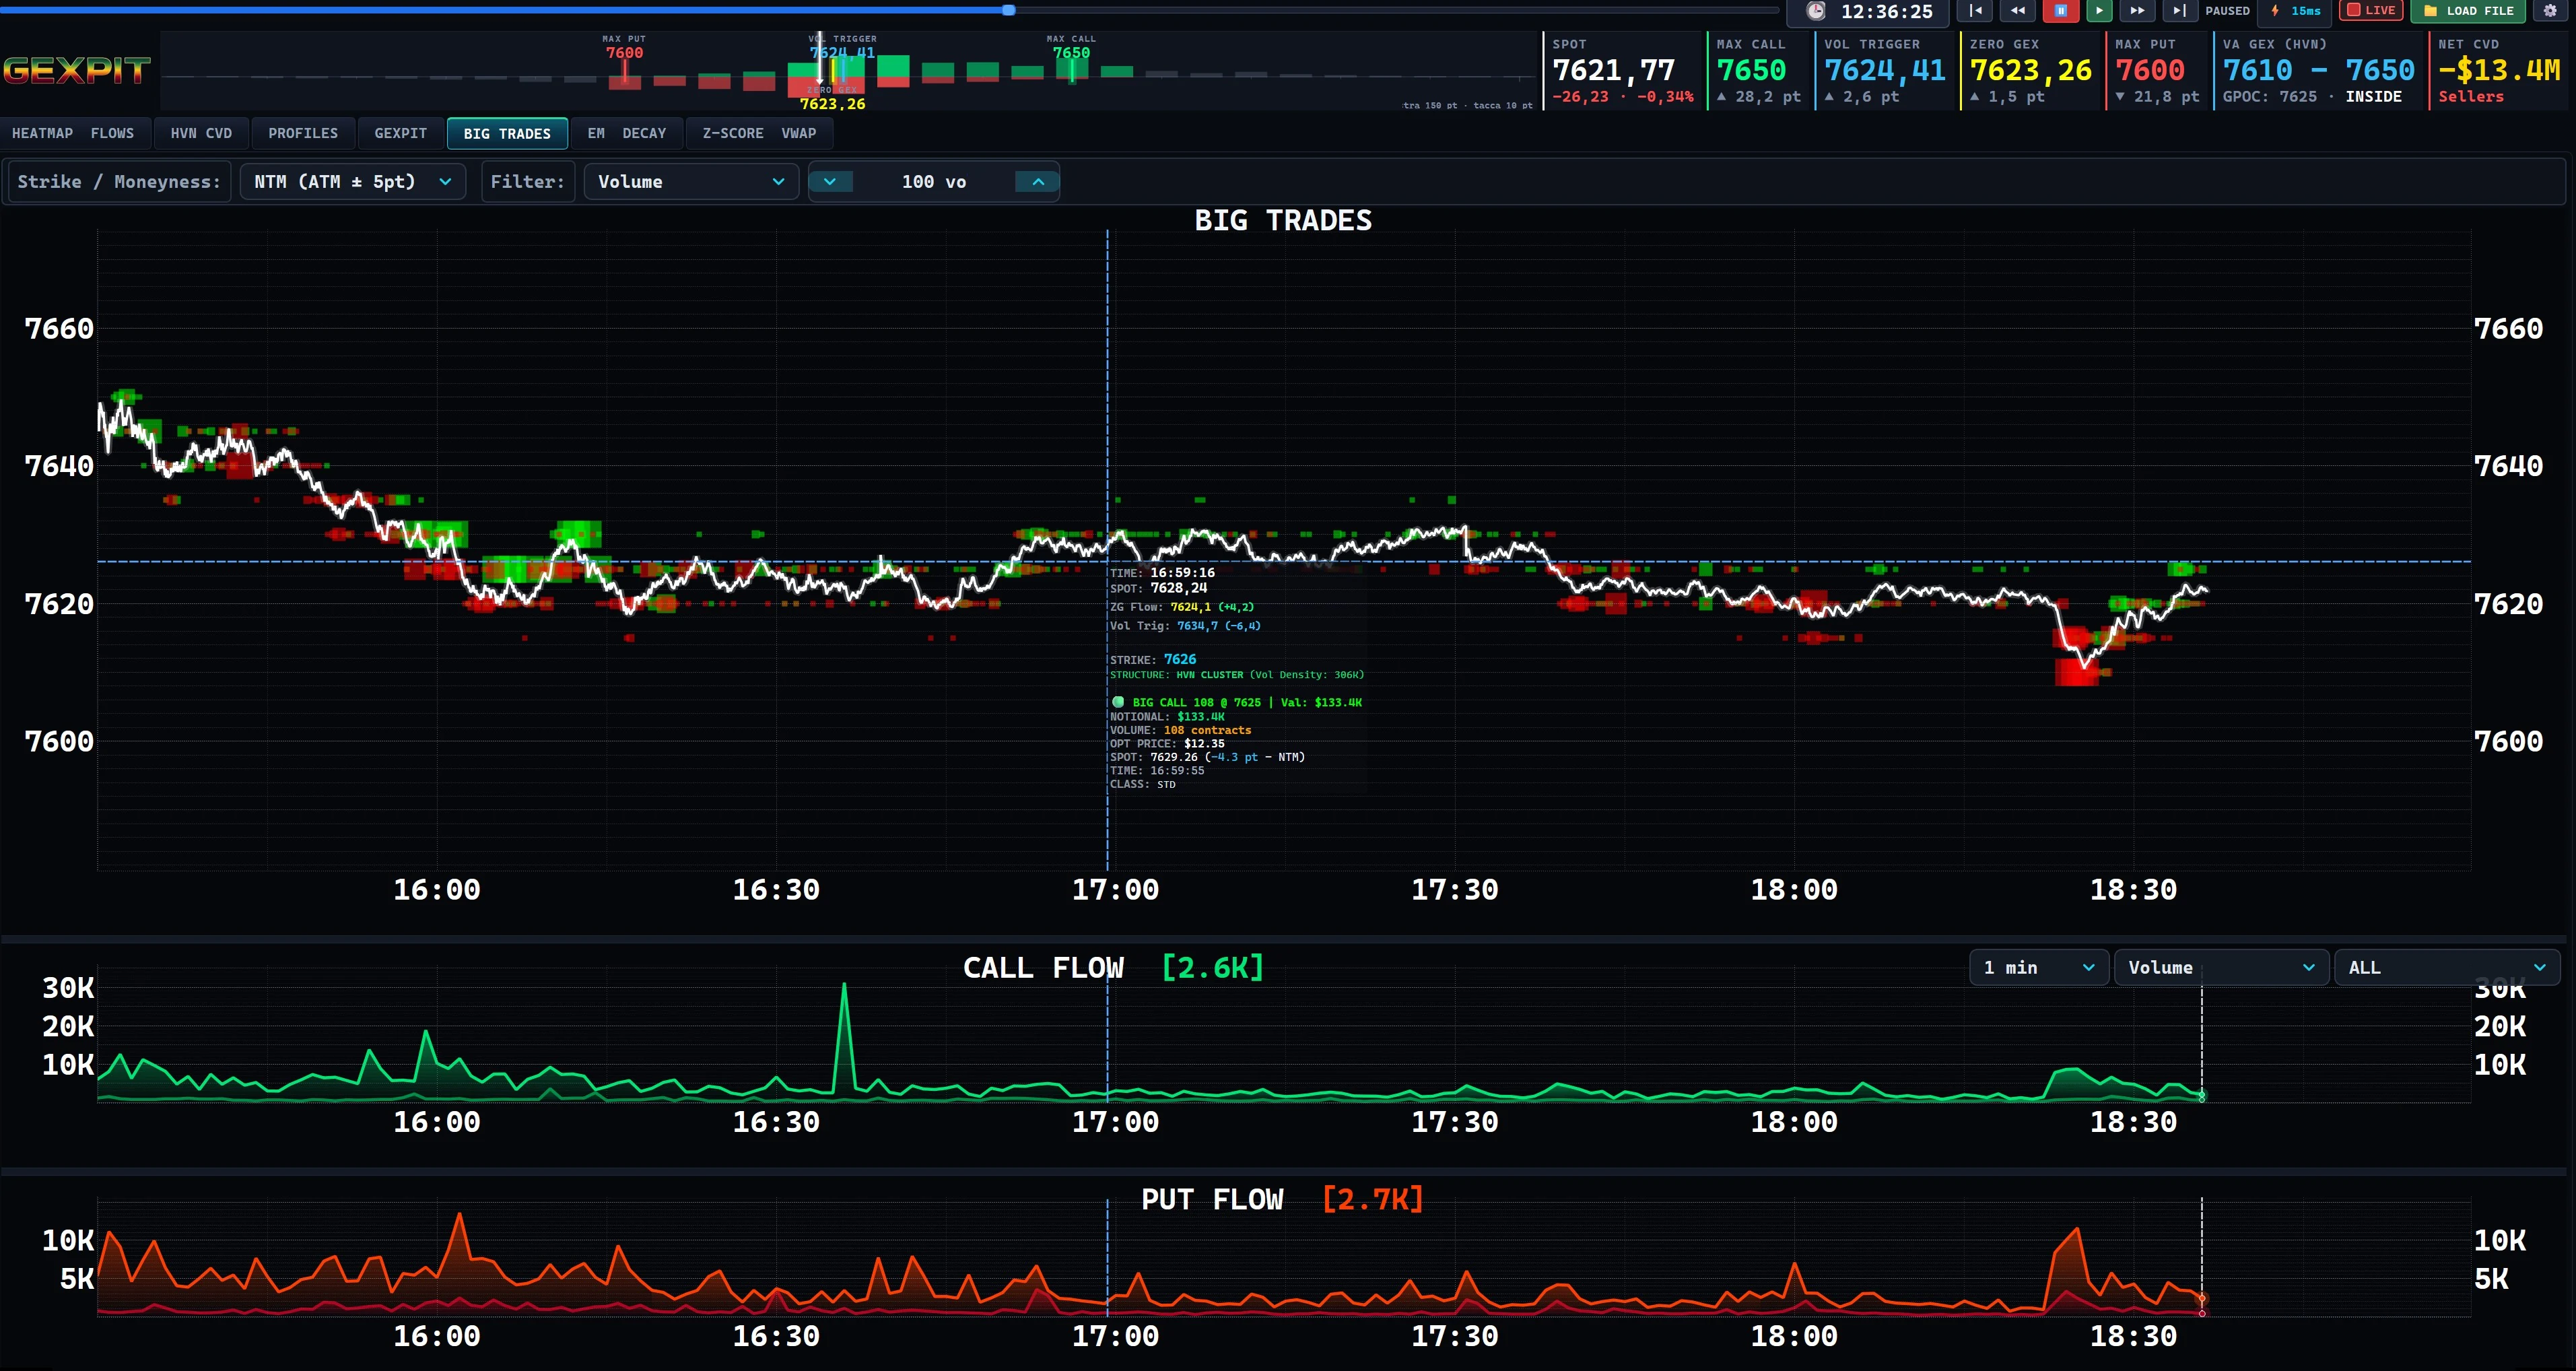
Task: Open EM DECAY tab
Action: 627,133
